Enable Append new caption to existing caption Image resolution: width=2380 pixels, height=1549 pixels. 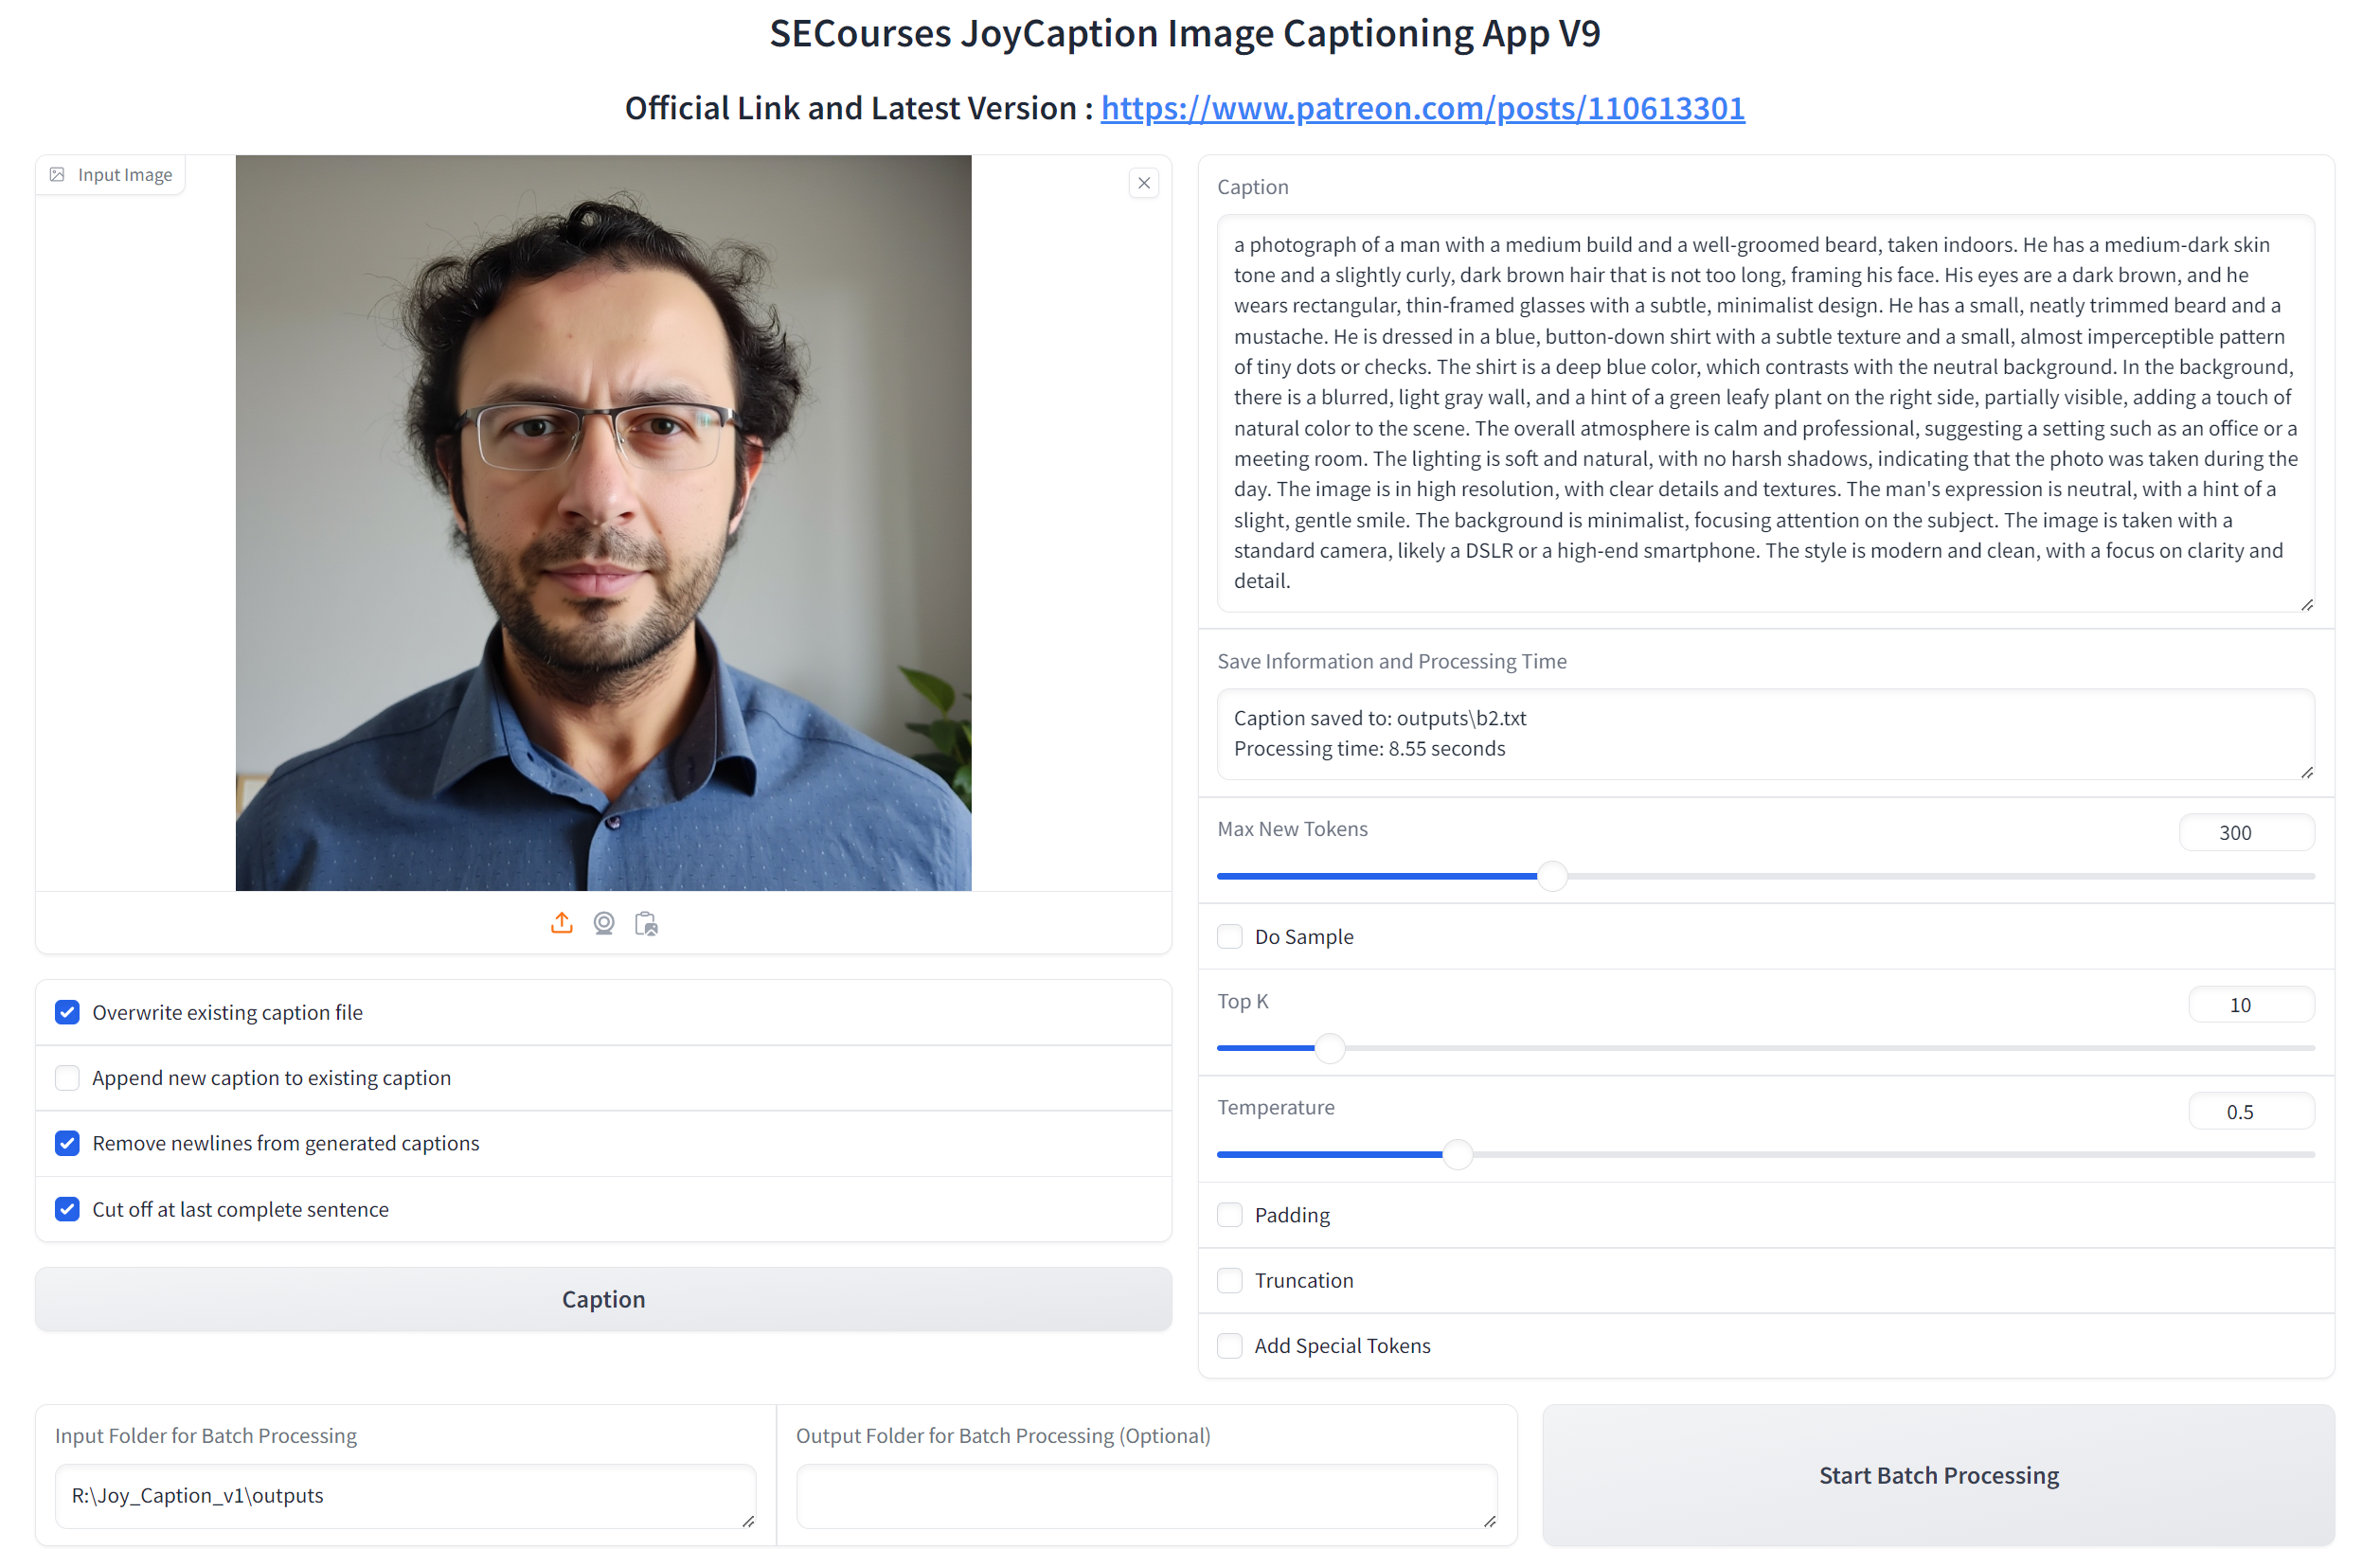(x=67, y=1078)
